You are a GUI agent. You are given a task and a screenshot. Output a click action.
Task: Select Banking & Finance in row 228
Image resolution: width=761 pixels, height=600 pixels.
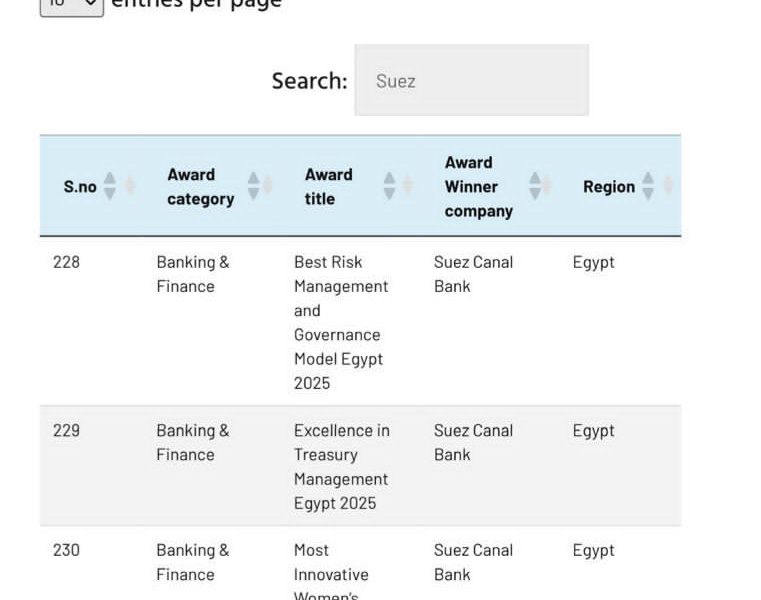coord(192,274)
